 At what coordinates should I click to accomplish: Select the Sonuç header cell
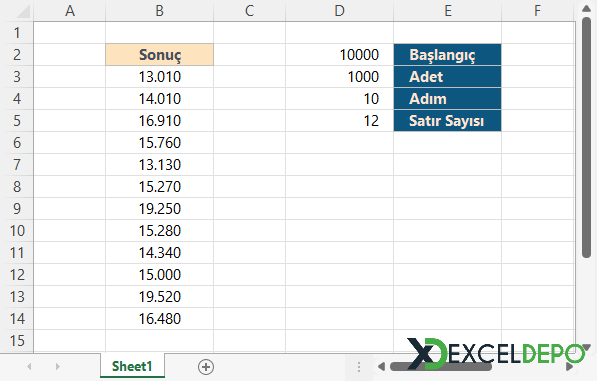tap(160, 55)
